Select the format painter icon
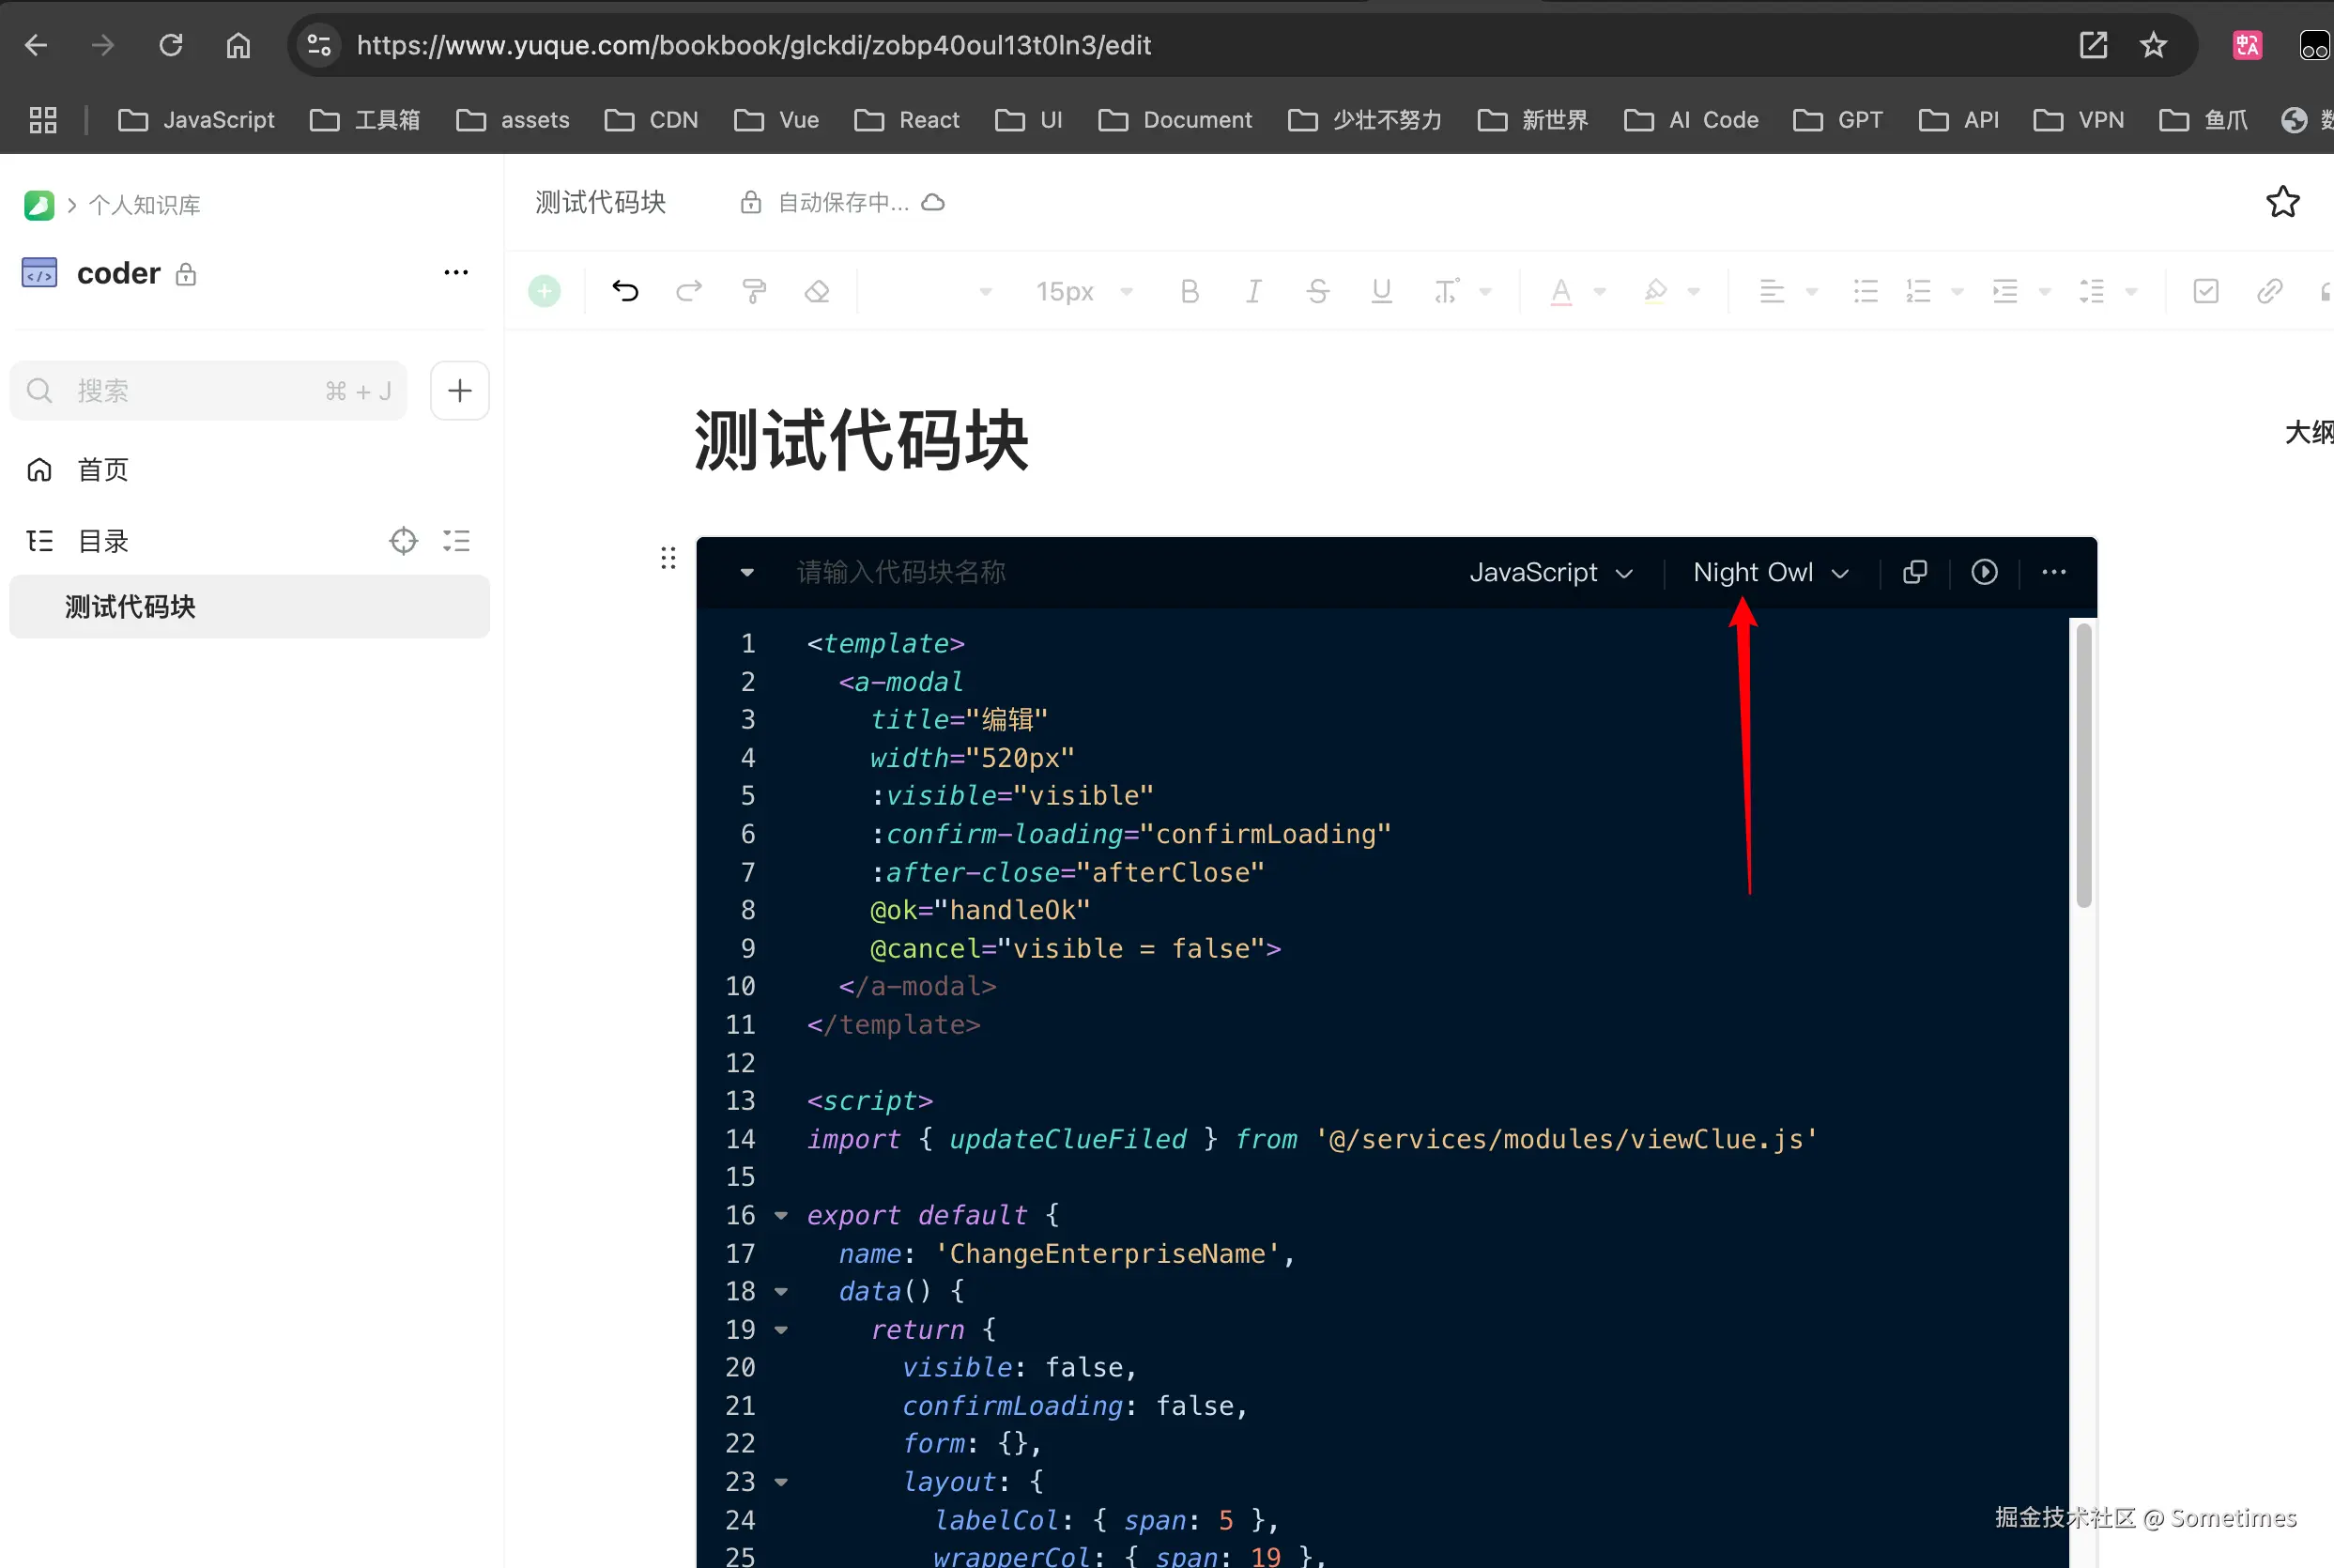This screenshot has width=2334, height=1568. pyautogui.click(x=753, y=291)
